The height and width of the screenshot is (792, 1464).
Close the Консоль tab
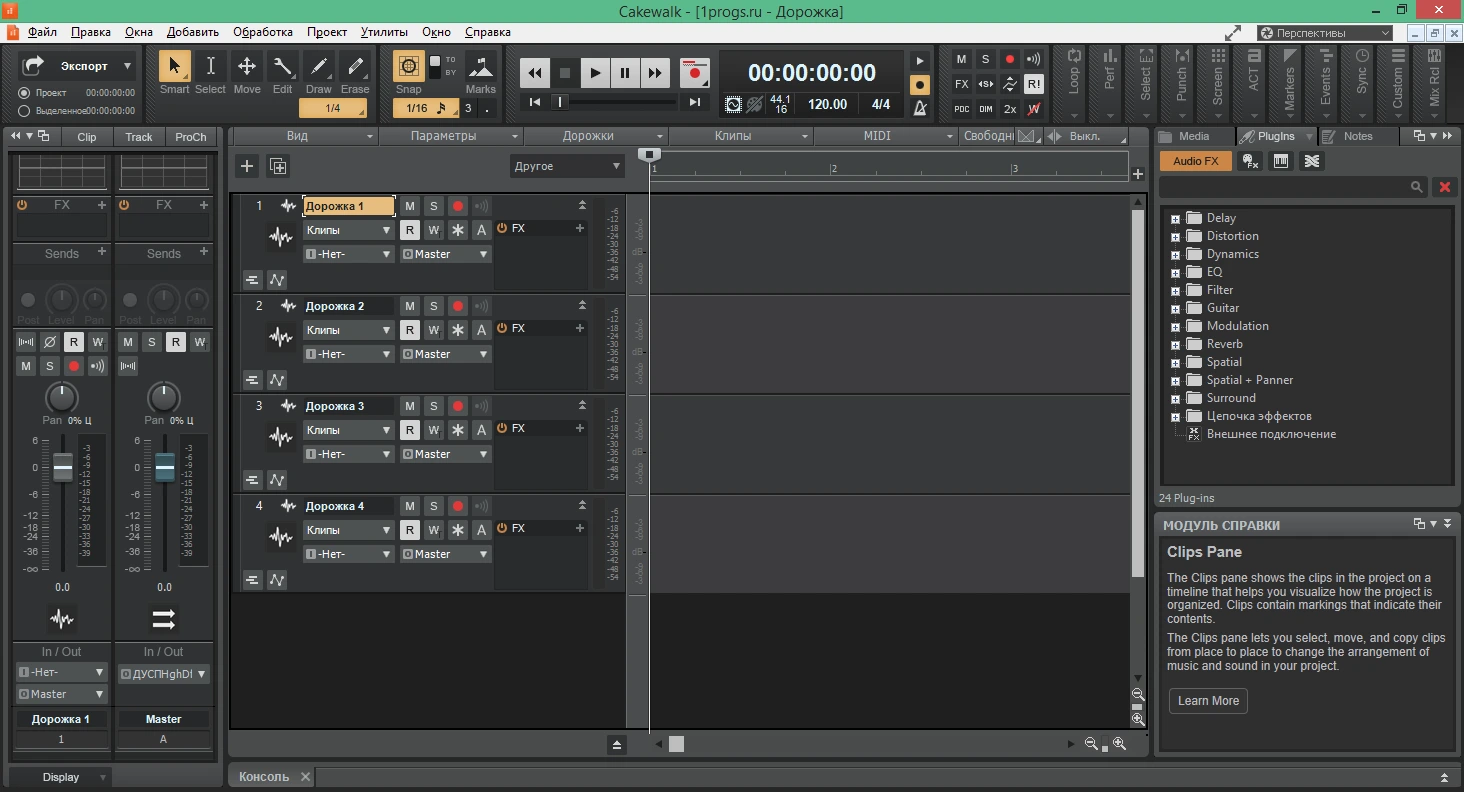(x=306, y=777)
